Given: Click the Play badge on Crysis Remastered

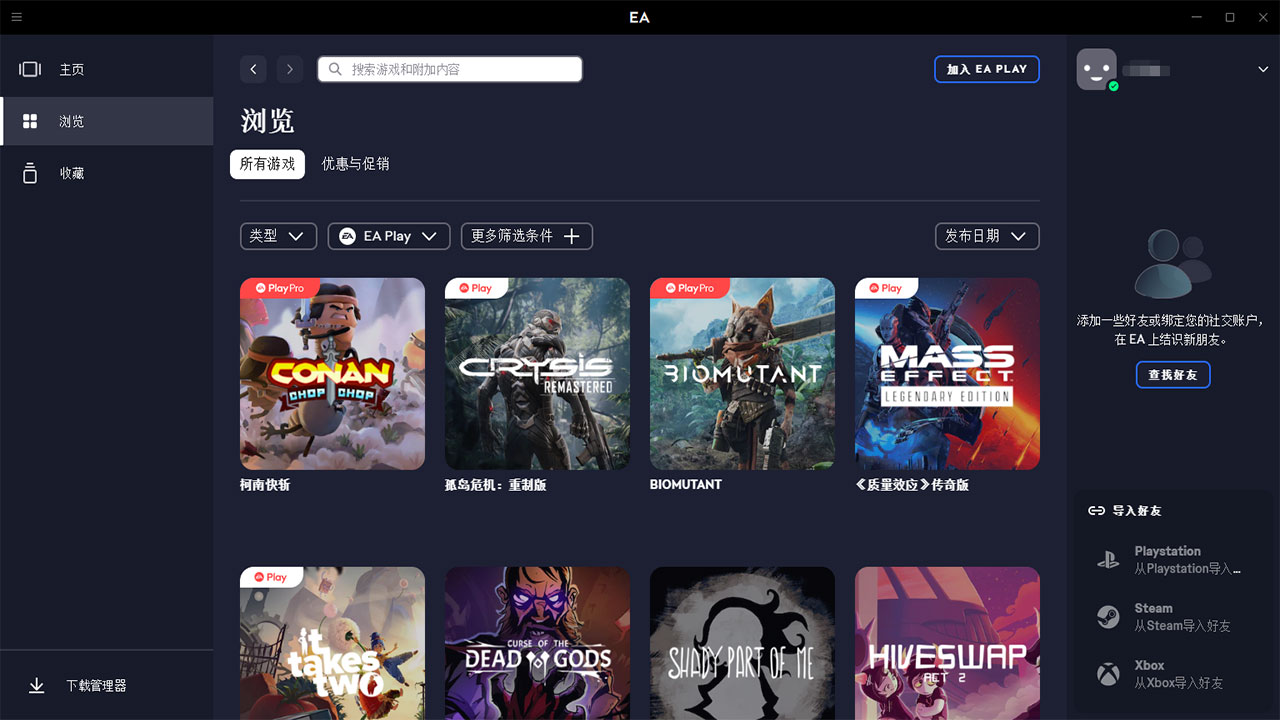Looking at the screenshot, I should click(476, 288).
